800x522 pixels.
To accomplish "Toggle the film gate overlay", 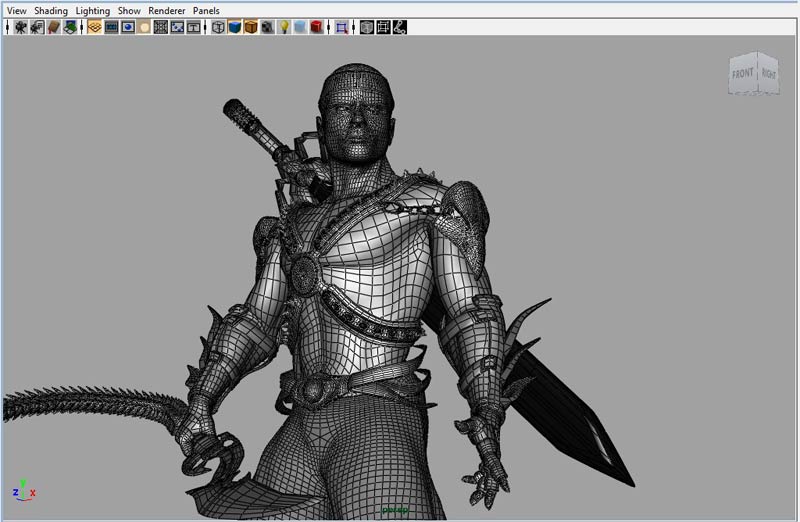I will point(111,27).
